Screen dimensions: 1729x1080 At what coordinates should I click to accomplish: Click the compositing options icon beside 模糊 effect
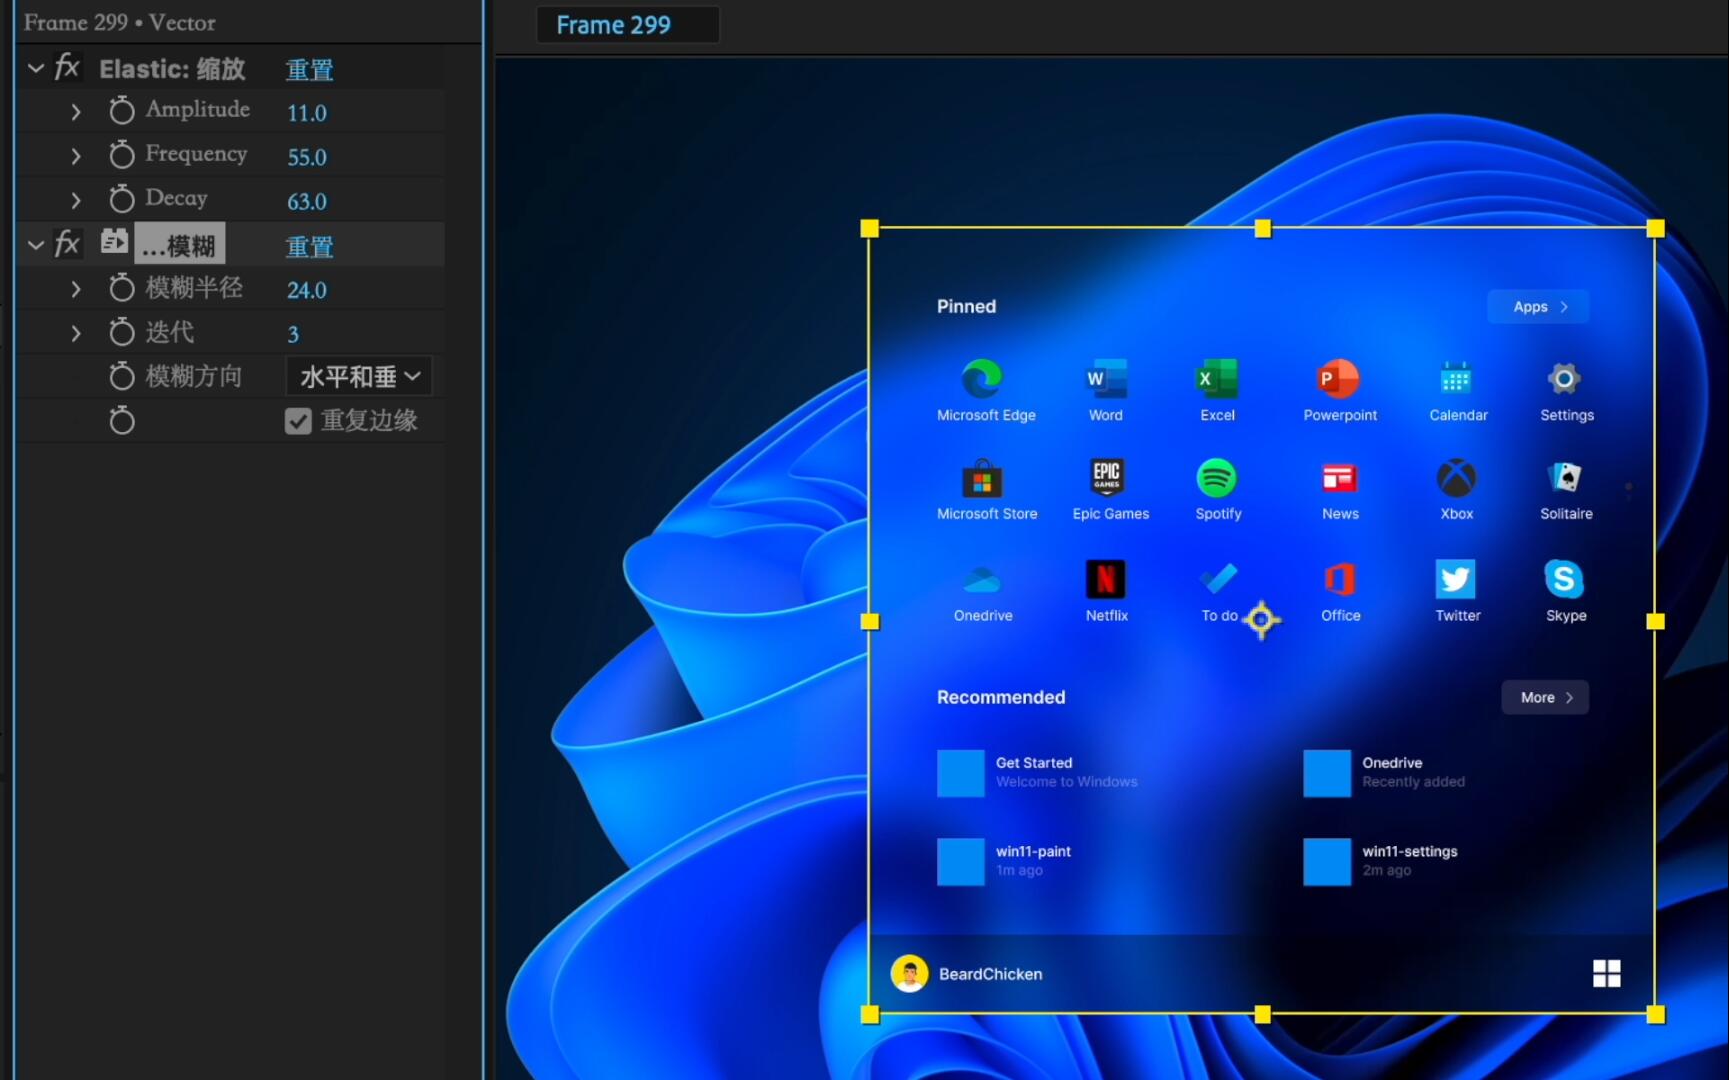tap(113, 241)
